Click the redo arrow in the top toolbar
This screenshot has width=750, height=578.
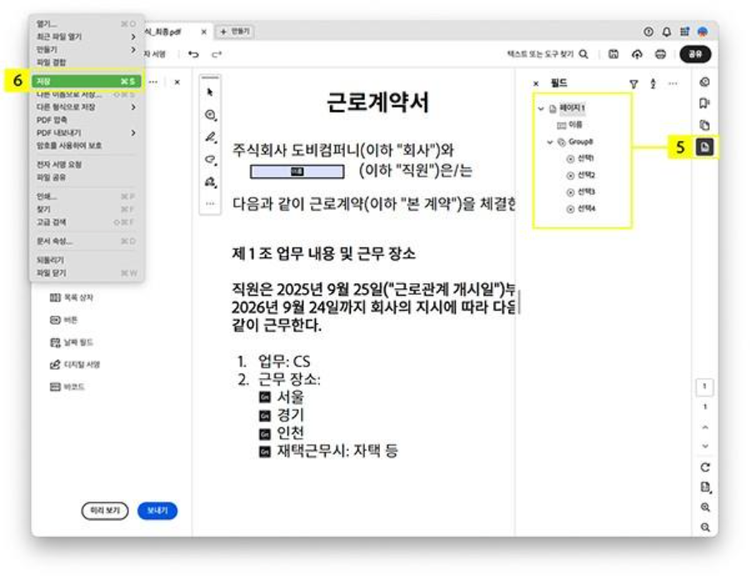pos(217,54)
